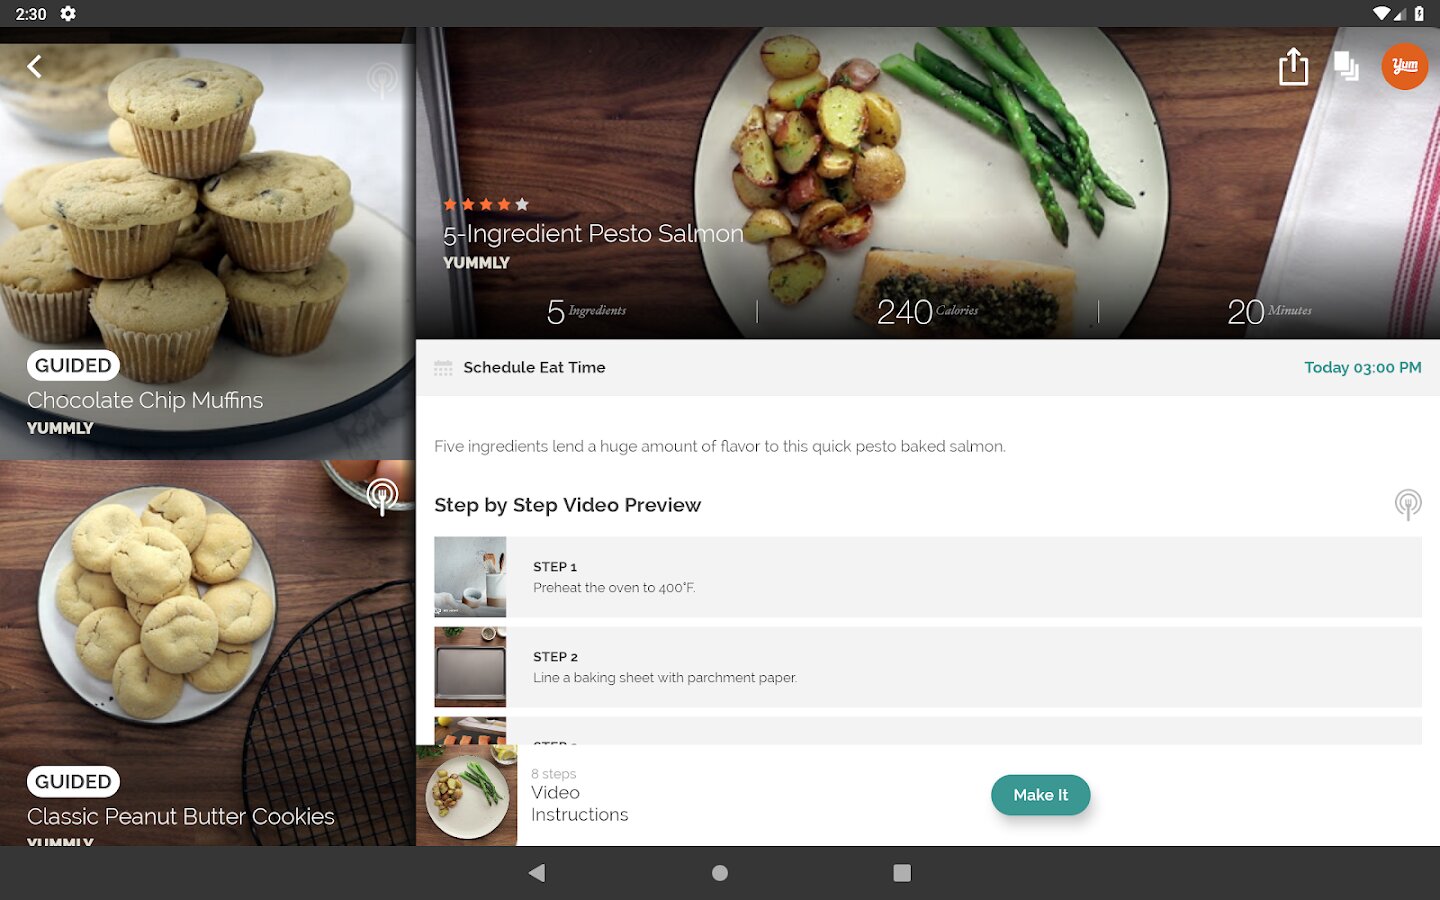Open the collections stack icon
Viewport: 1440px width, 900px height.
coord(1346,66)
